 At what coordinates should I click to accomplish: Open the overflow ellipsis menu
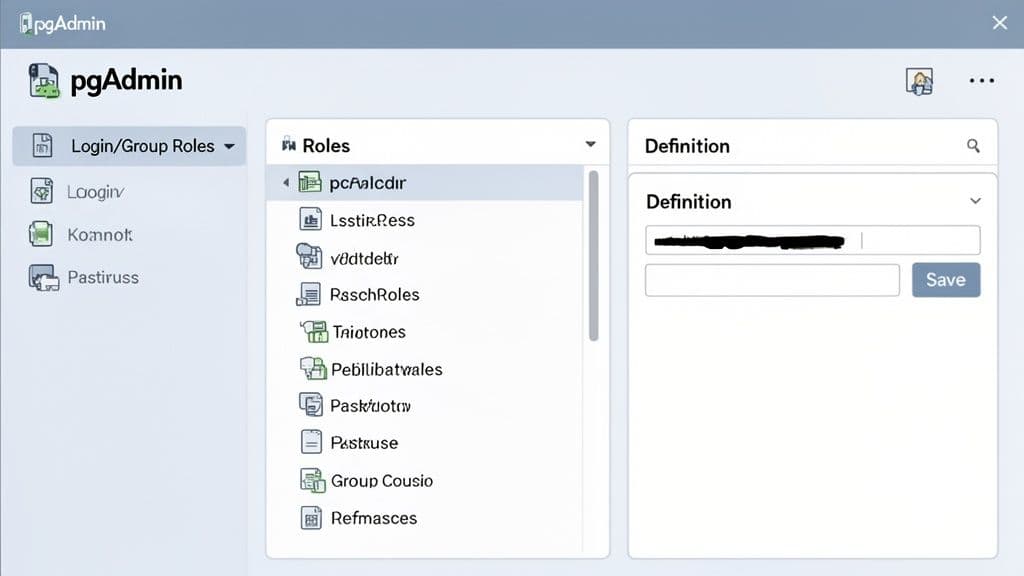tap(981, 80)
